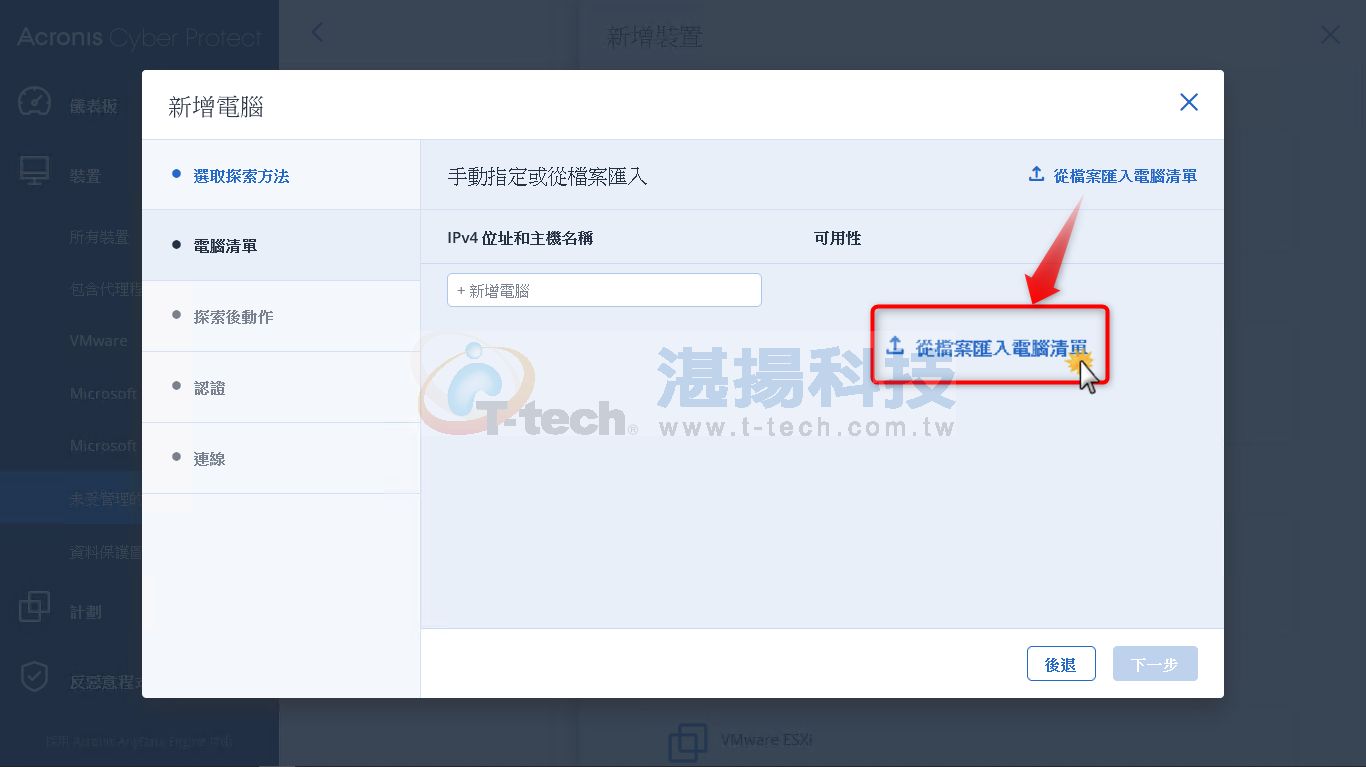Open 所有裝置 in the sidebar
This screenshot has height=767, width=1366.
click(99, 237)
